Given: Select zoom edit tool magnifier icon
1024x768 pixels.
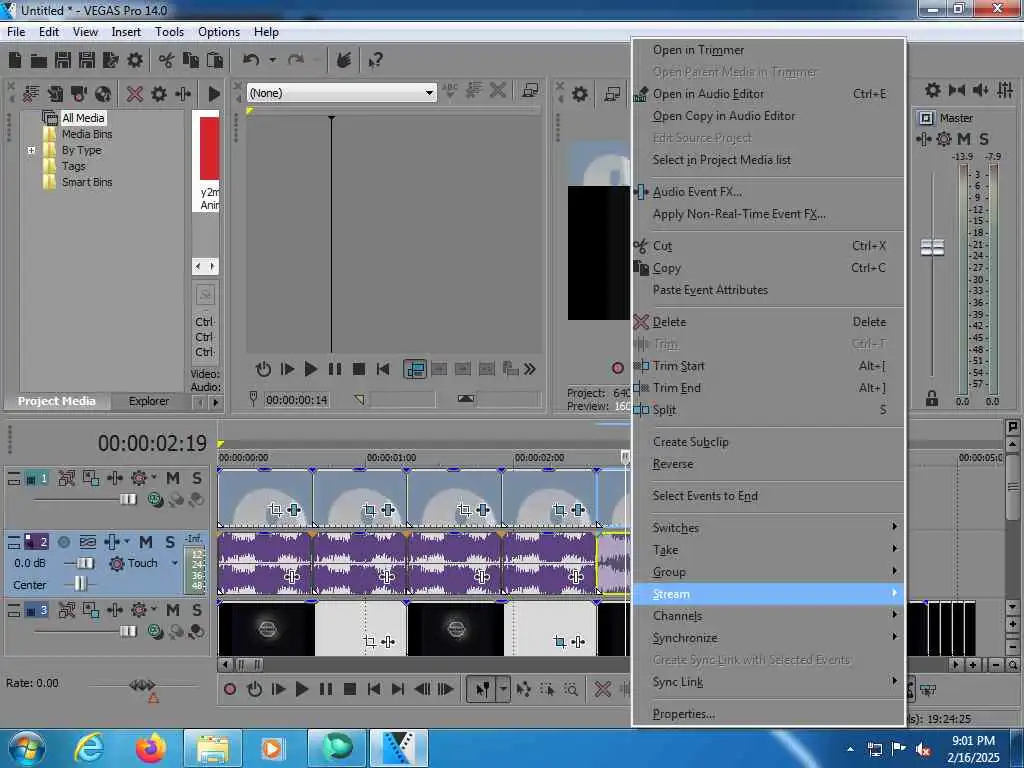Looking at the screenshot, I should point(571,689).
